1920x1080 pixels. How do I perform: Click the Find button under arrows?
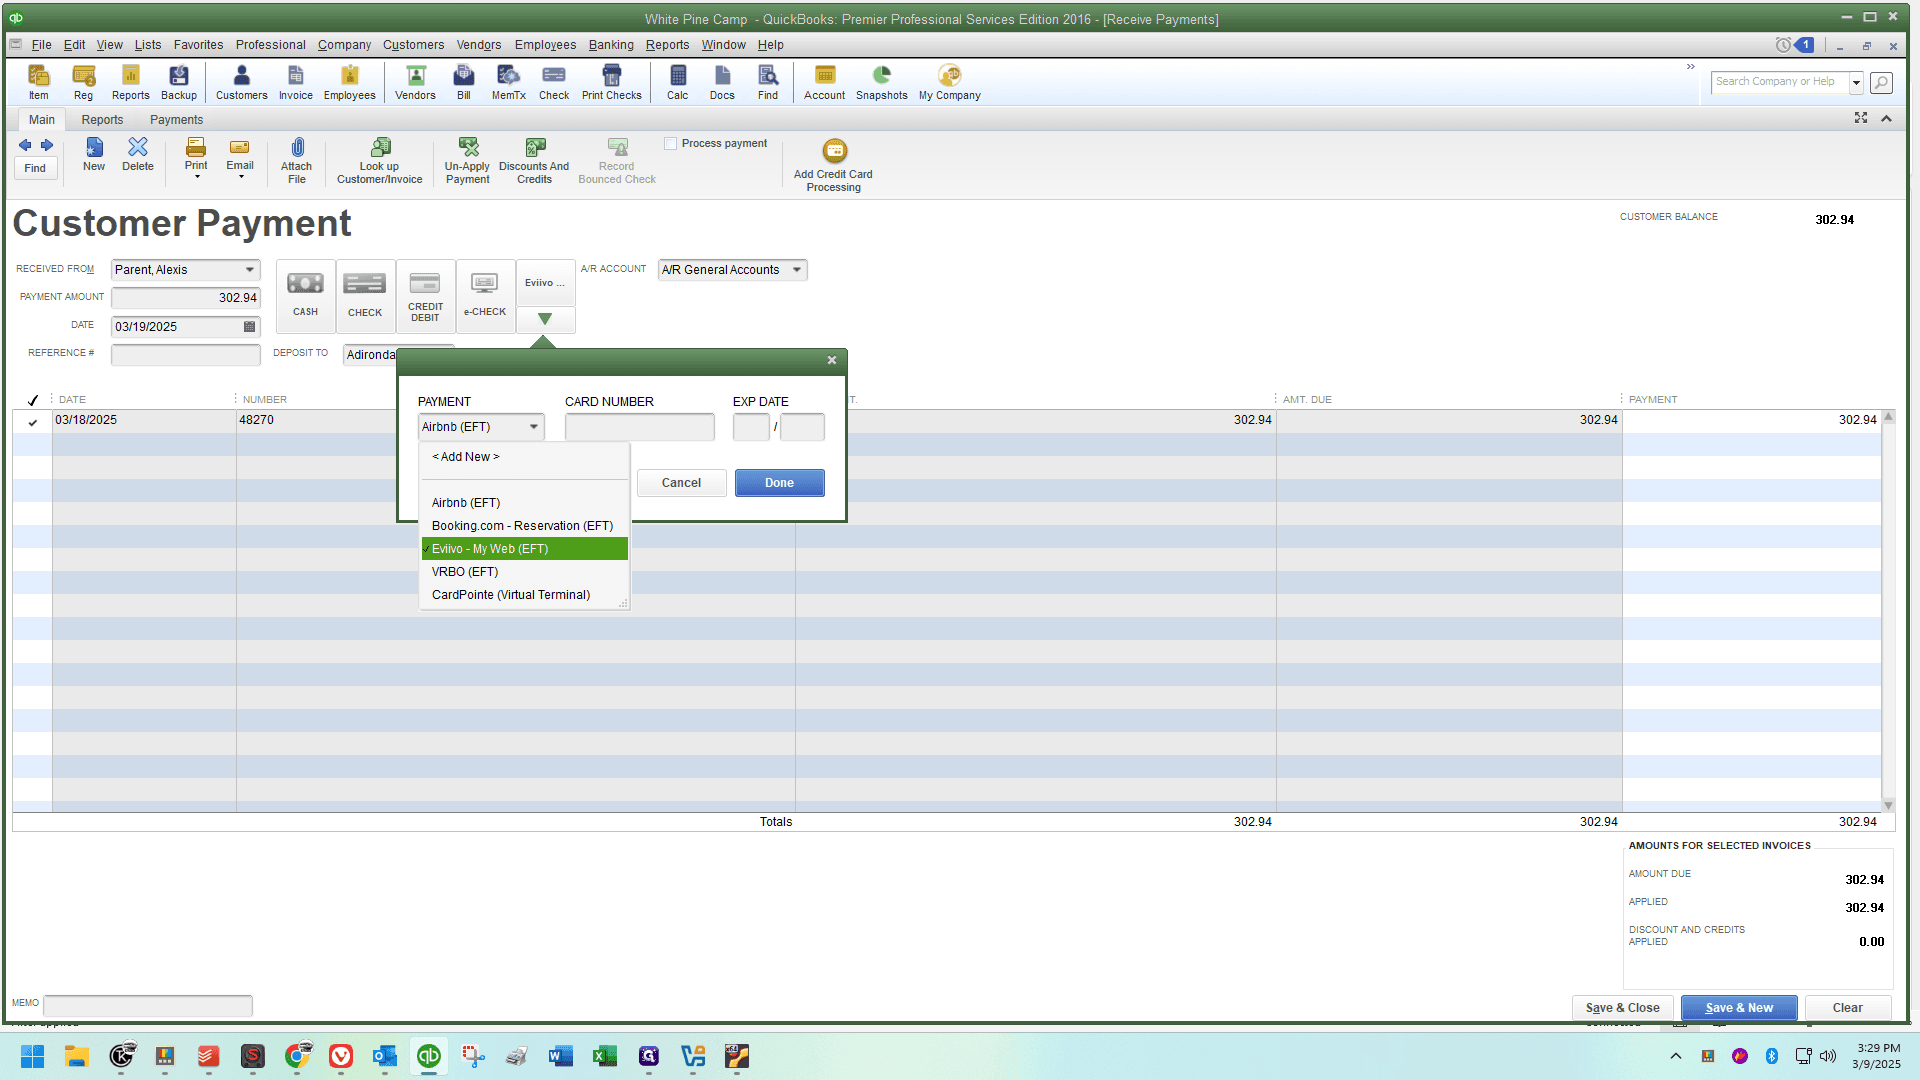35,168
